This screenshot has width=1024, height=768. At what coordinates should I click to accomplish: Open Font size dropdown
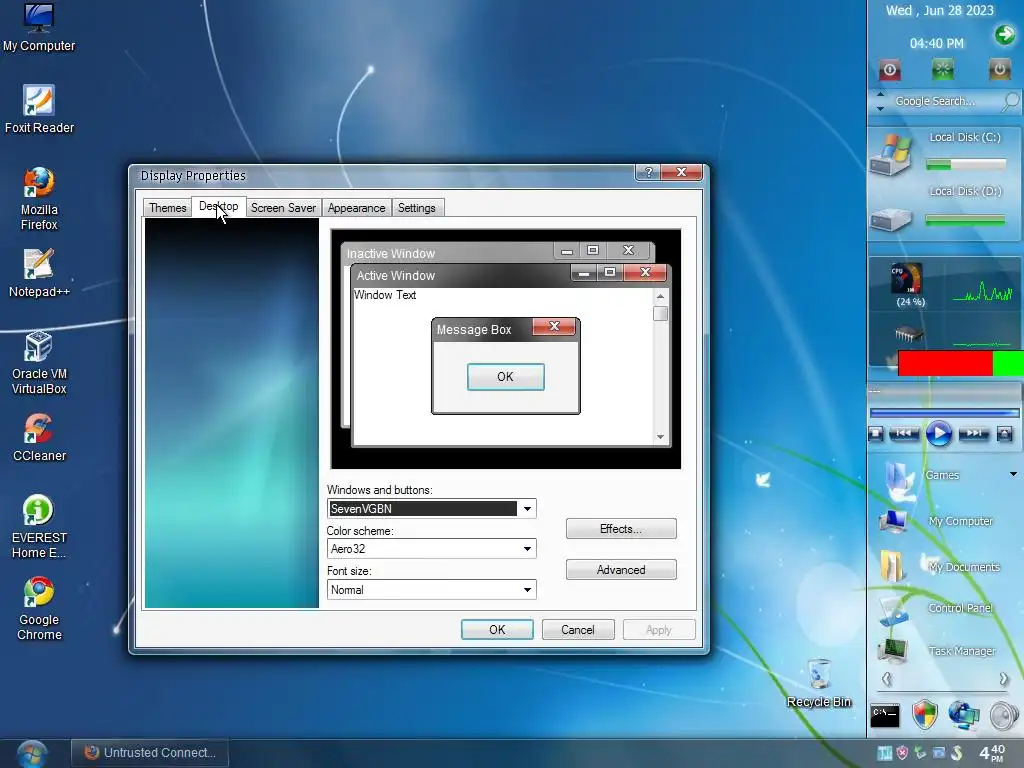pyautogui.click(x=431, y=590)
